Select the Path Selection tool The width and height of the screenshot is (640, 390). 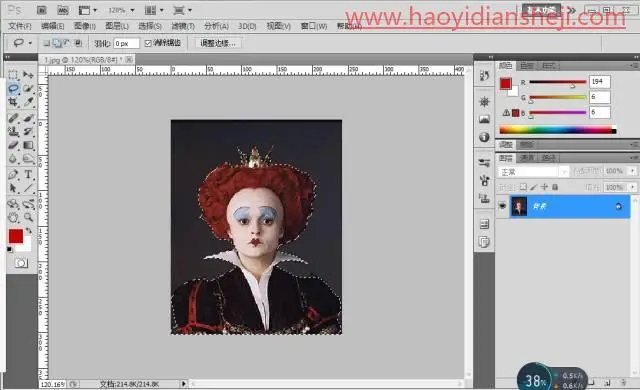coord(13,188)
